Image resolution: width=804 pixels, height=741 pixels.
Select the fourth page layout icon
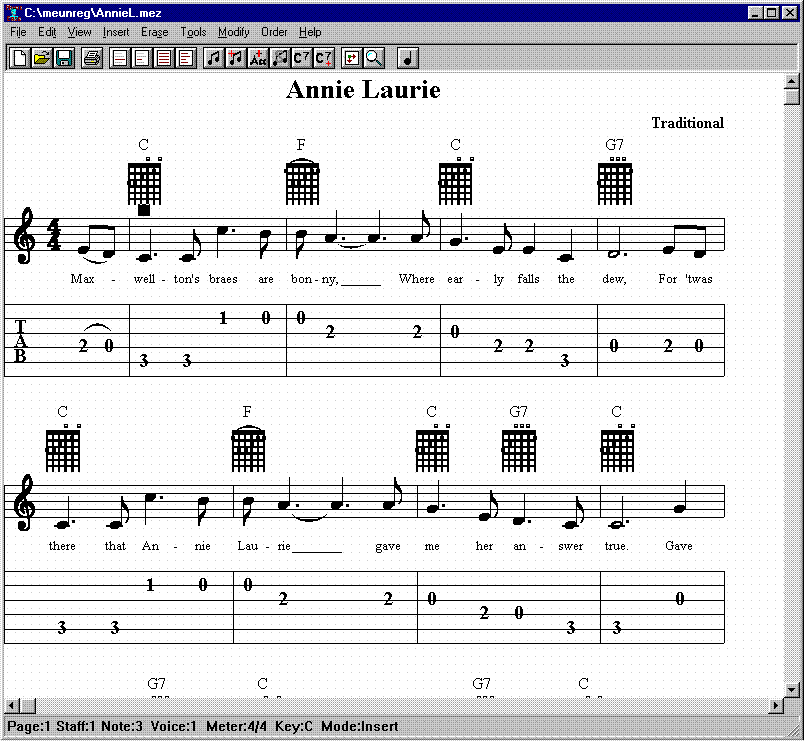(x=186, y=58)
